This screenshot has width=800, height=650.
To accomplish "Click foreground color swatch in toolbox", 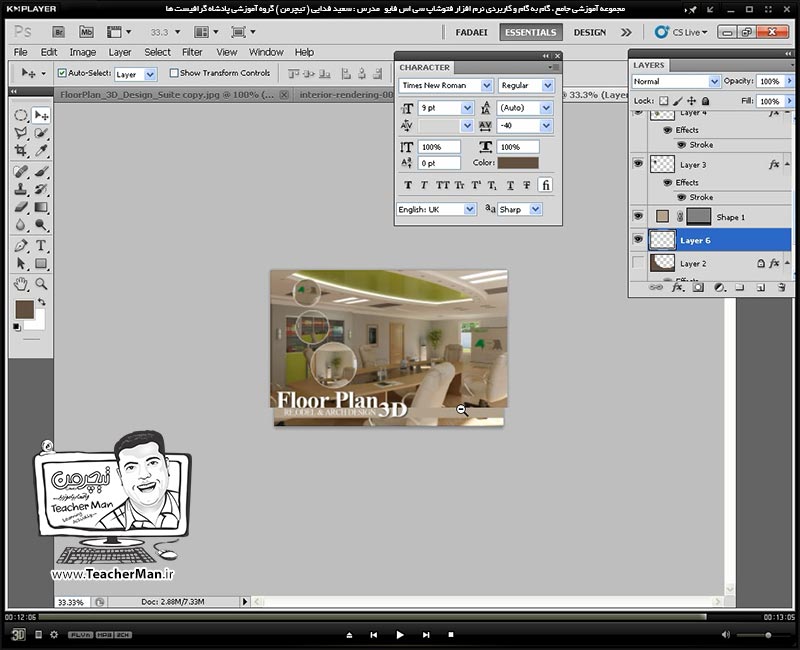I will (x=24, y=309).
